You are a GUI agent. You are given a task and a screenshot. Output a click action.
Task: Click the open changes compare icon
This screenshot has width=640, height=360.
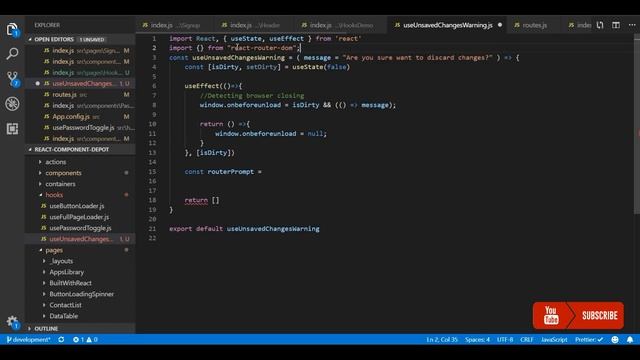[600, 25]
